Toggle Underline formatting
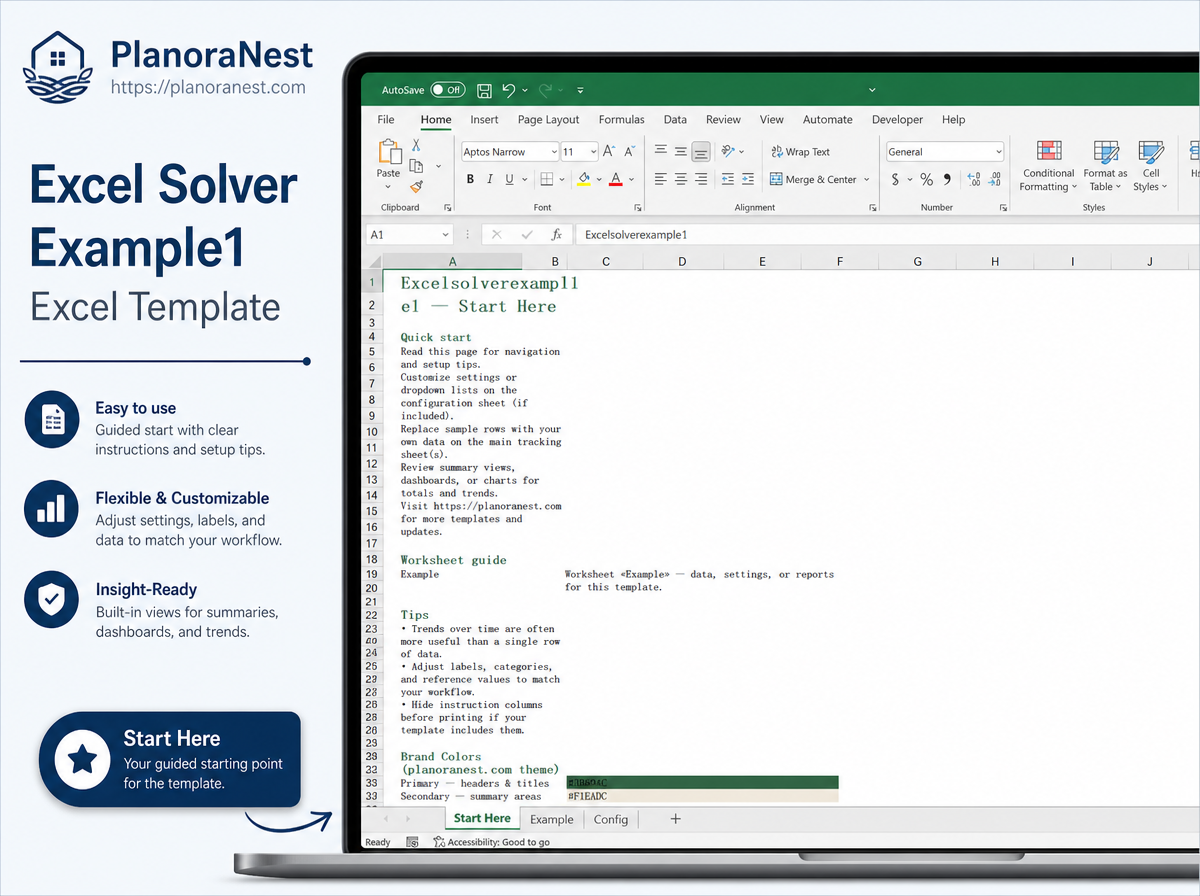The image size is (1200, 896). [510, 180]
